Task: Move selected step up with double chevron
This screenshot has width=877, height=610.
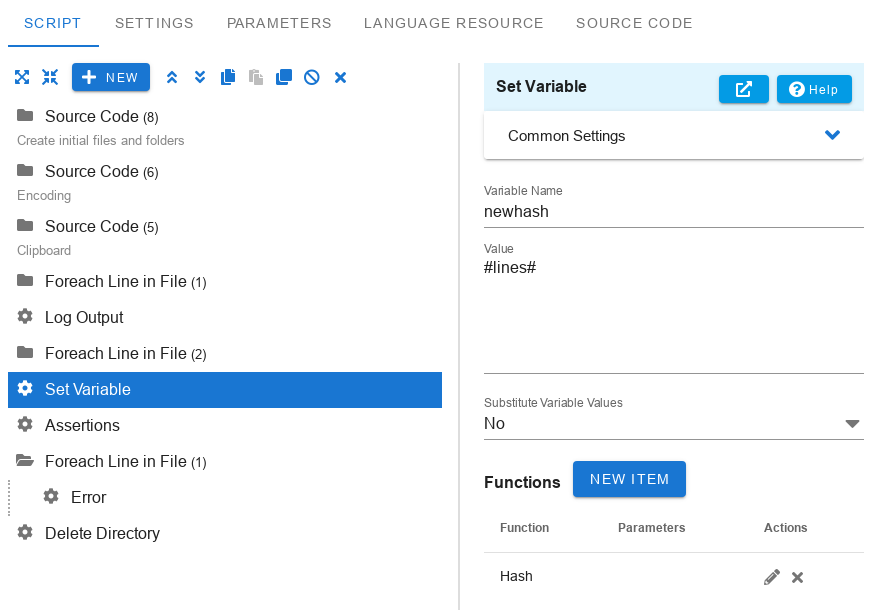Action: (172, 77)
